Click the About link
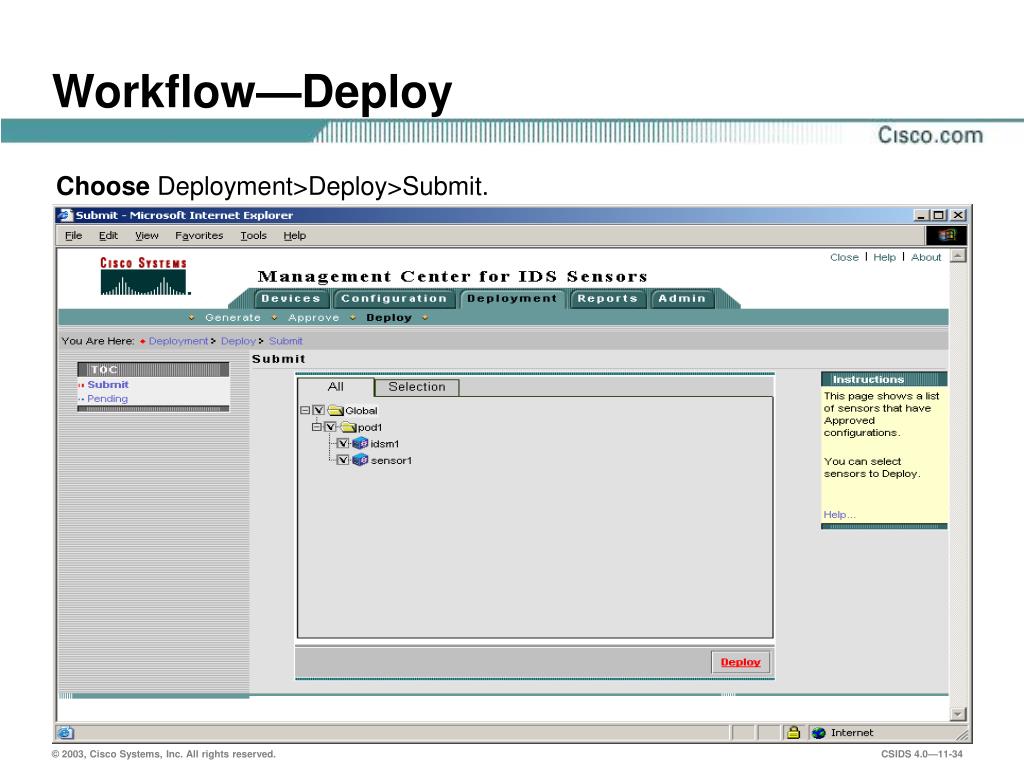This screenshot has width=1024, height=768. coord(926,257)
